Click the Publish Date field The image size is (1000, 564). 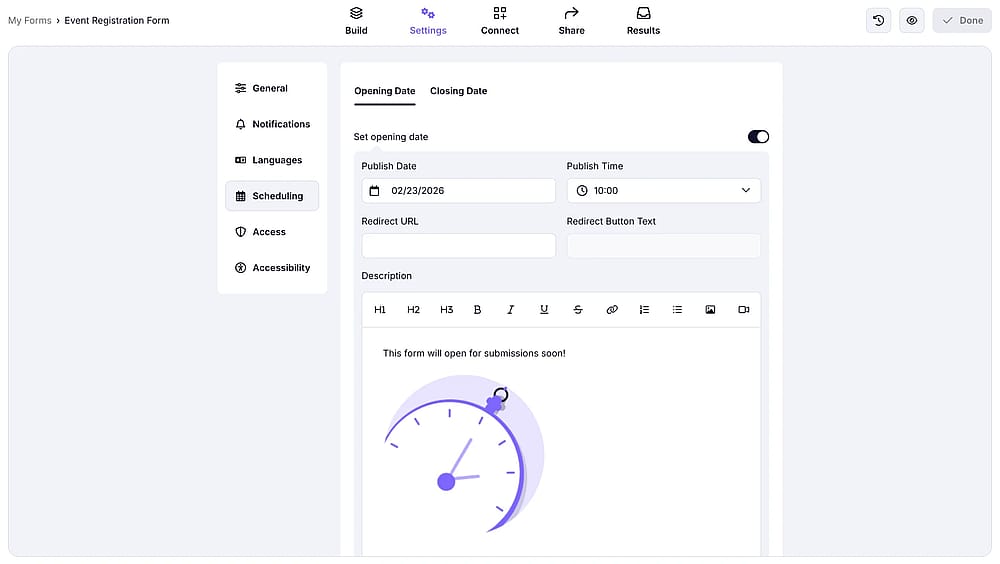[x=459, y=191]
